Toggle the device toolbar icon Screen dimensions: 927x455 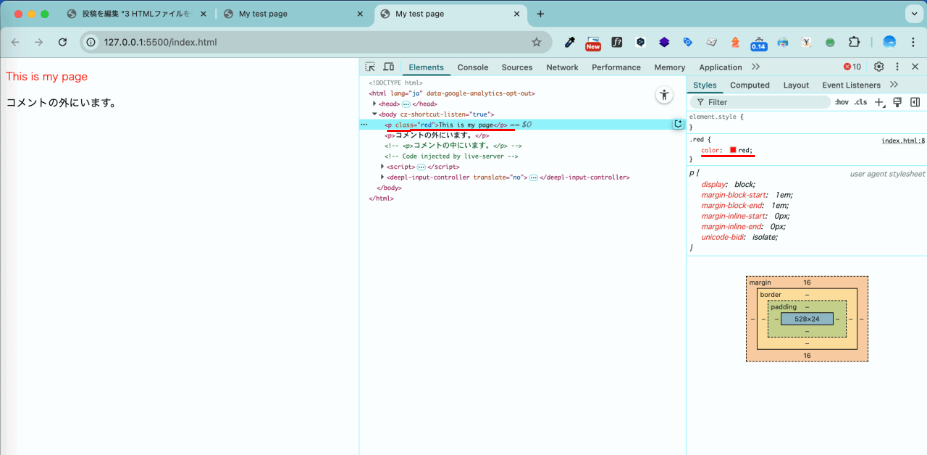pos(388,67)
